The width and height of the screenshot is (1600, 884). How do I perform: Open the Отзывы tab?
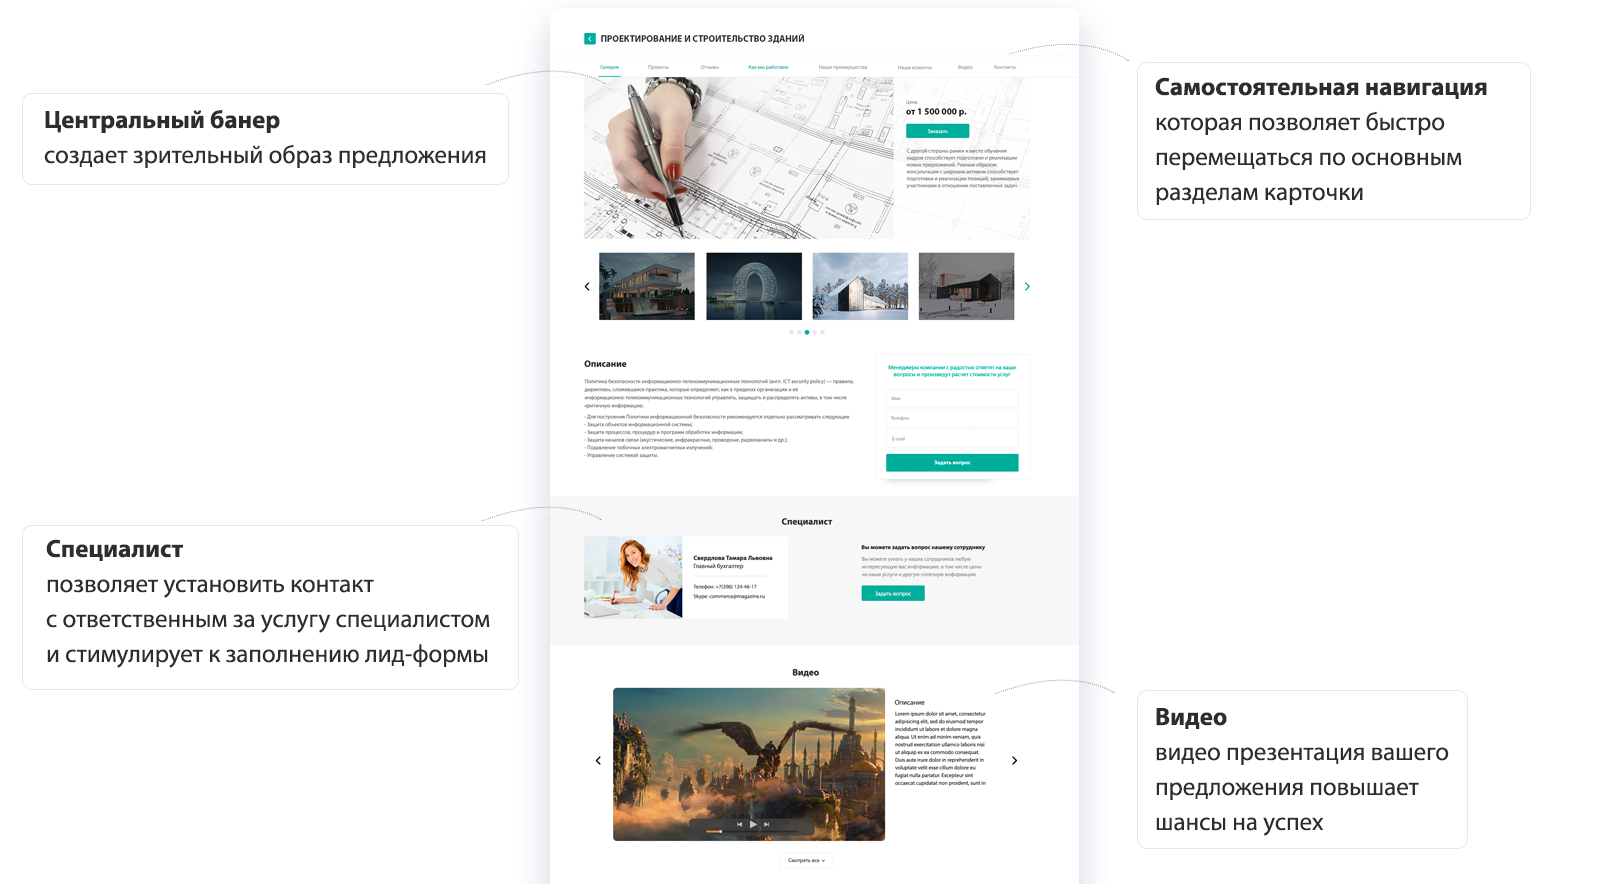click(x=710, y=67)
